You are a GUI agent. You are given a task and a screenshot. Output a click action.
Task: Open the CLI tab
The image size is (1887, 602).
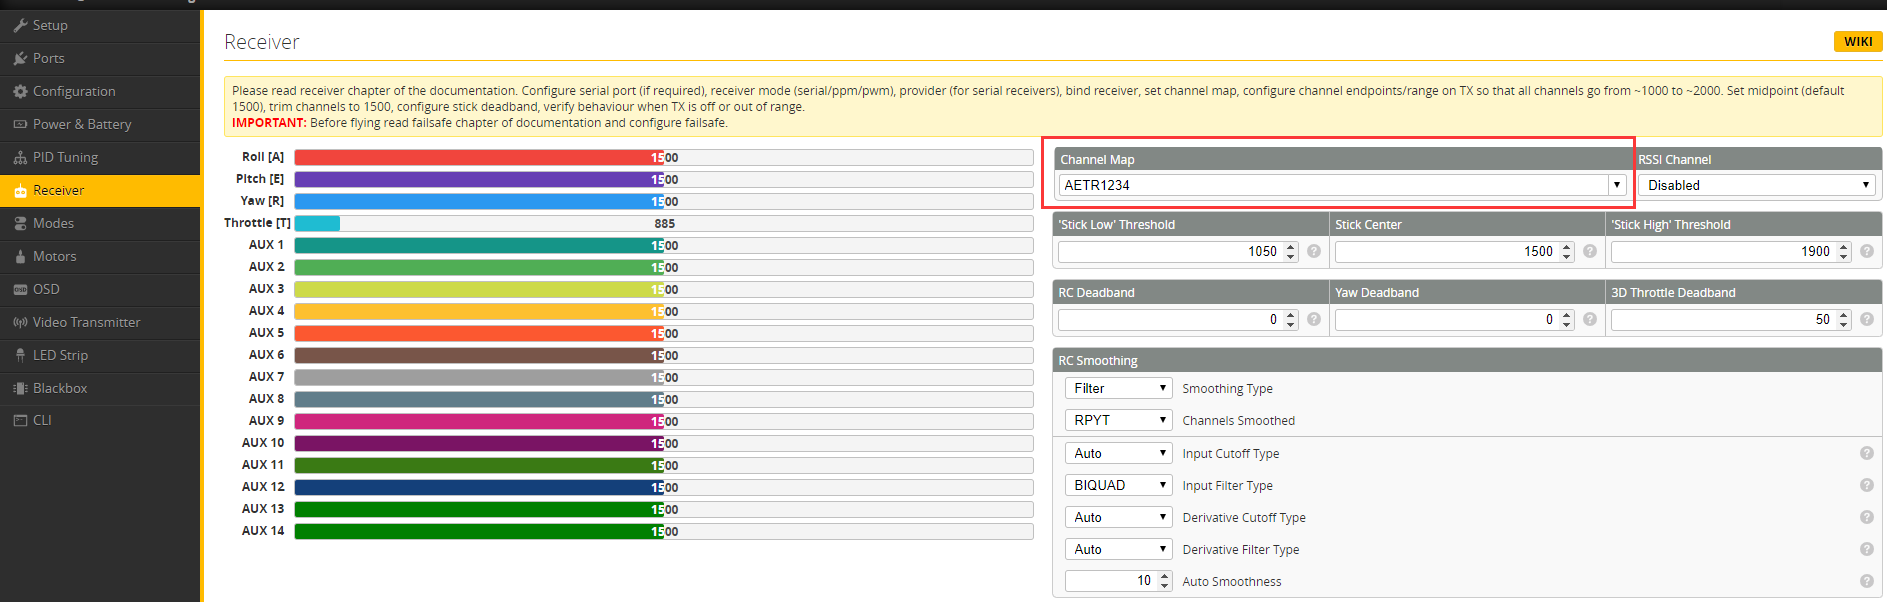42,420
